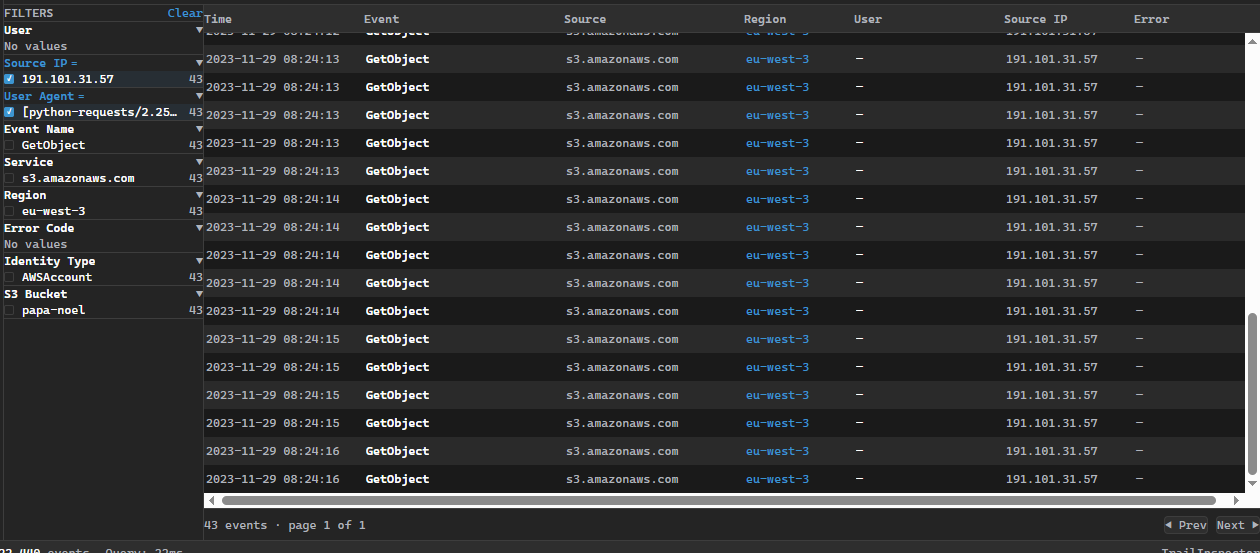Select the User filter heading
The height and width of the screenshot is (553, 1260).
[18, 30]
